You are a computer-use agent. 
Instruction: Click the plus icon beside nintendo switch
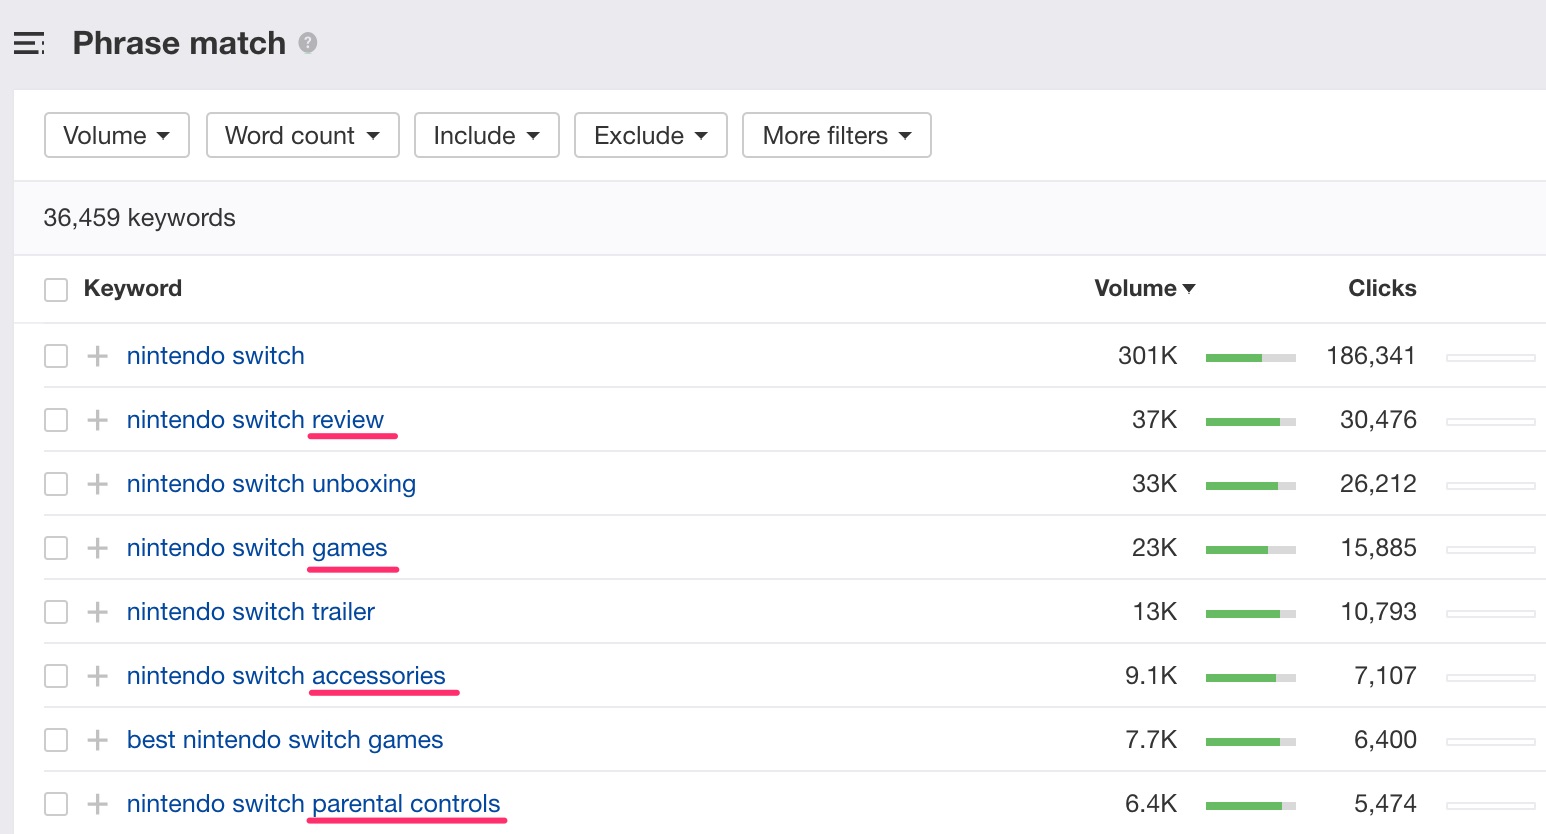[96, 355]
